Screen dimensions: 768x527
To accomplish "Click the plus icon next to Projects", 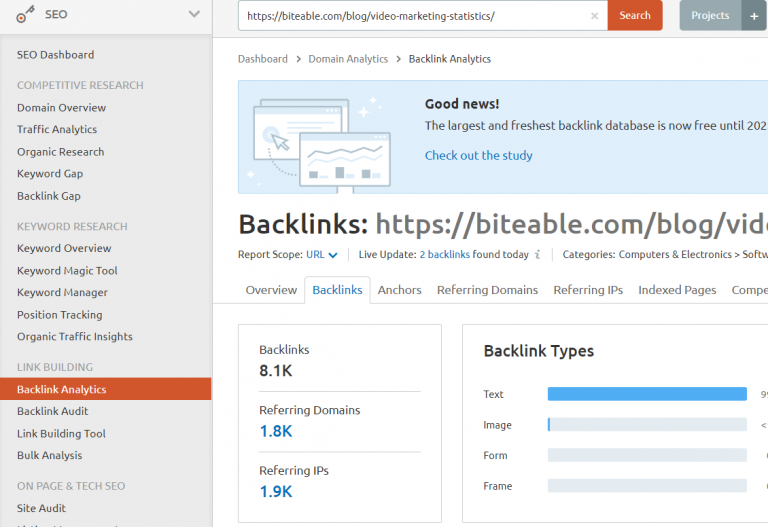I will tap(754, 16).
